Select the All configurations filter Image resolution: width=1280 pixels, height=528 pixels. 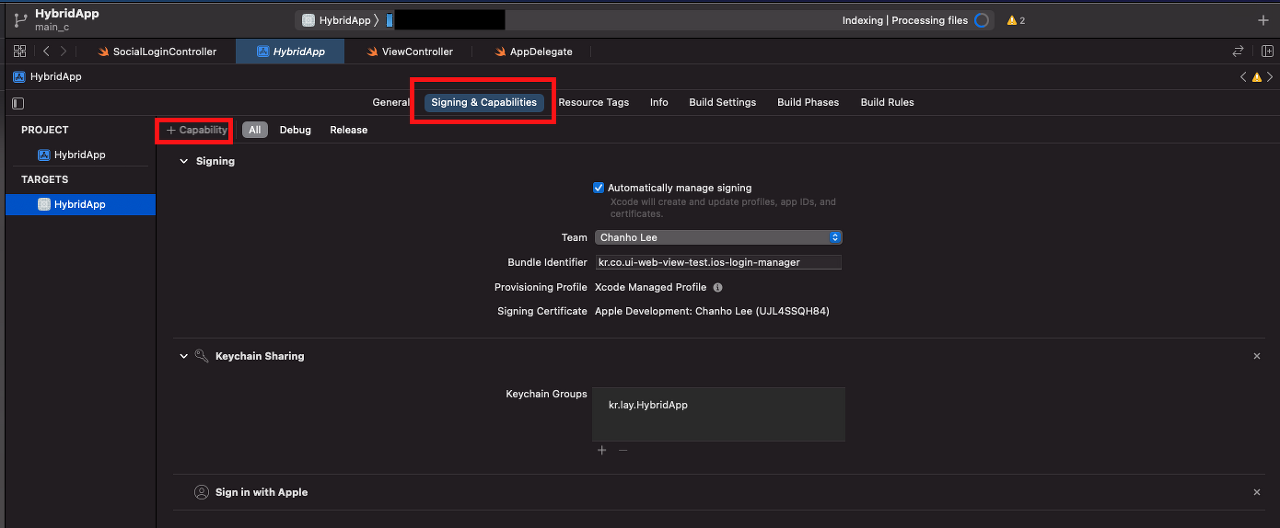255,130
